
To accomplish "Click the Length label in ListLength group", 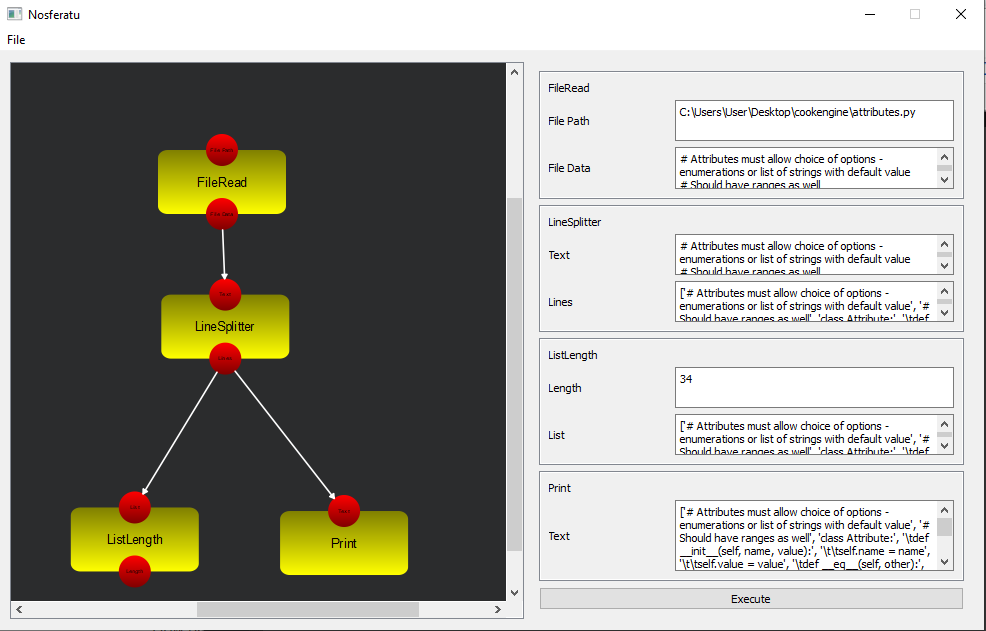I will 564,388.
